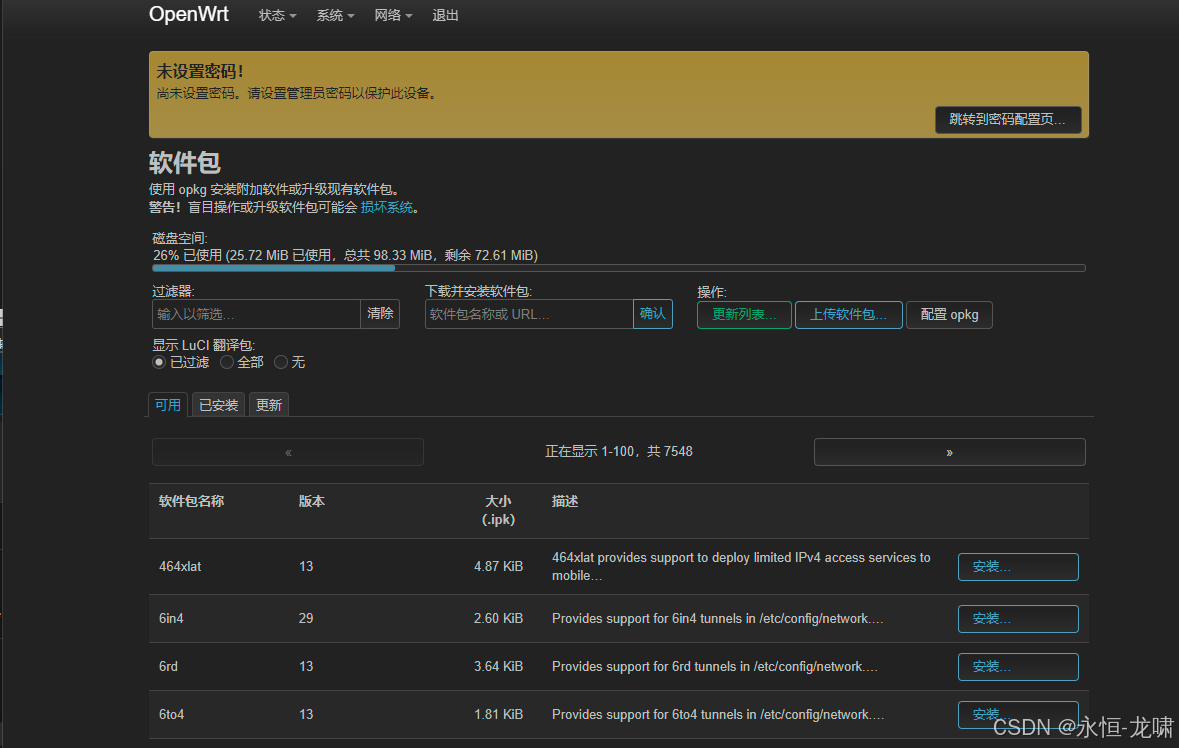
Task: Click 退出 to log out
Action: (445, 16)
